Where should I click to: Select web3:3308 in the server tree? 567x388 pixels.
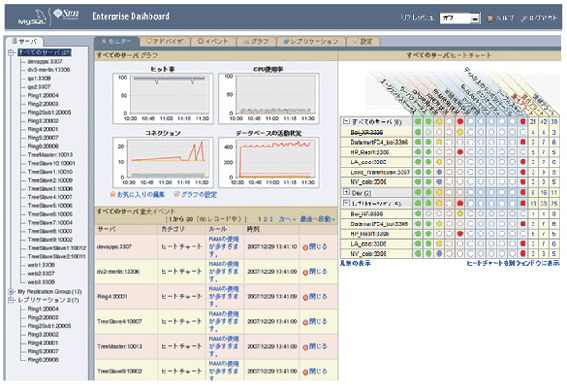(x=41, y=282)
